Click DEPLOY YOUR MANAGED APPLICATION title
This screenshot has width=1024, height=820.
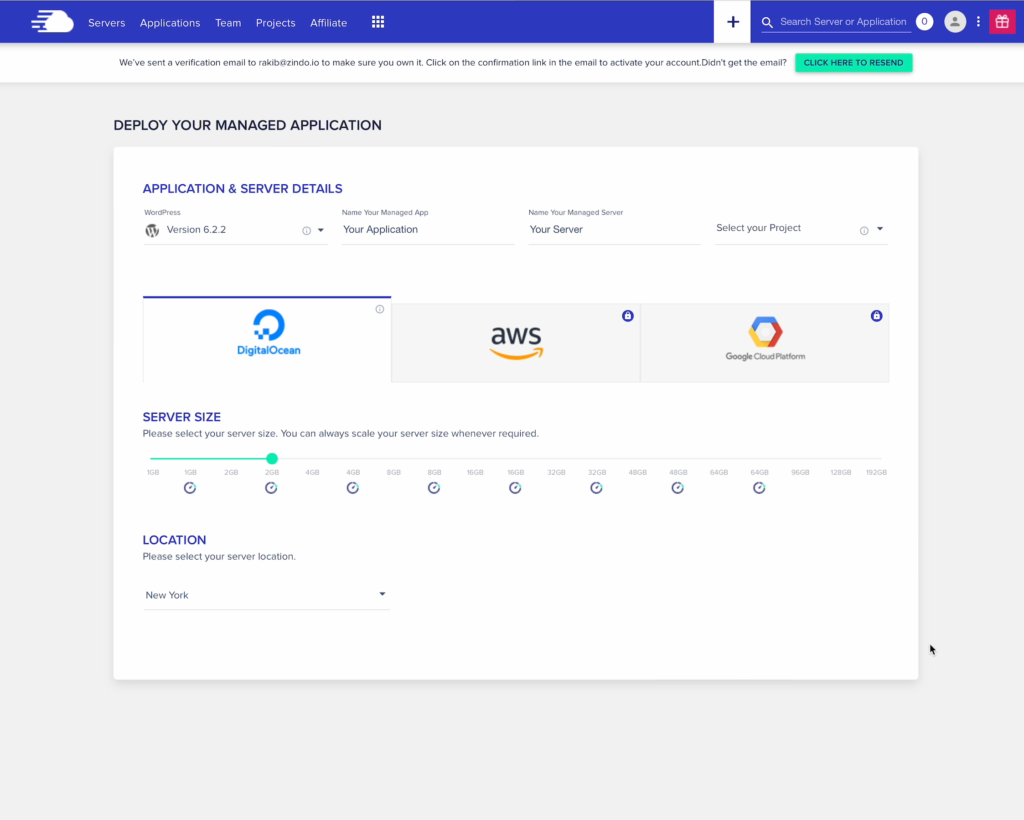pos(248,125)
